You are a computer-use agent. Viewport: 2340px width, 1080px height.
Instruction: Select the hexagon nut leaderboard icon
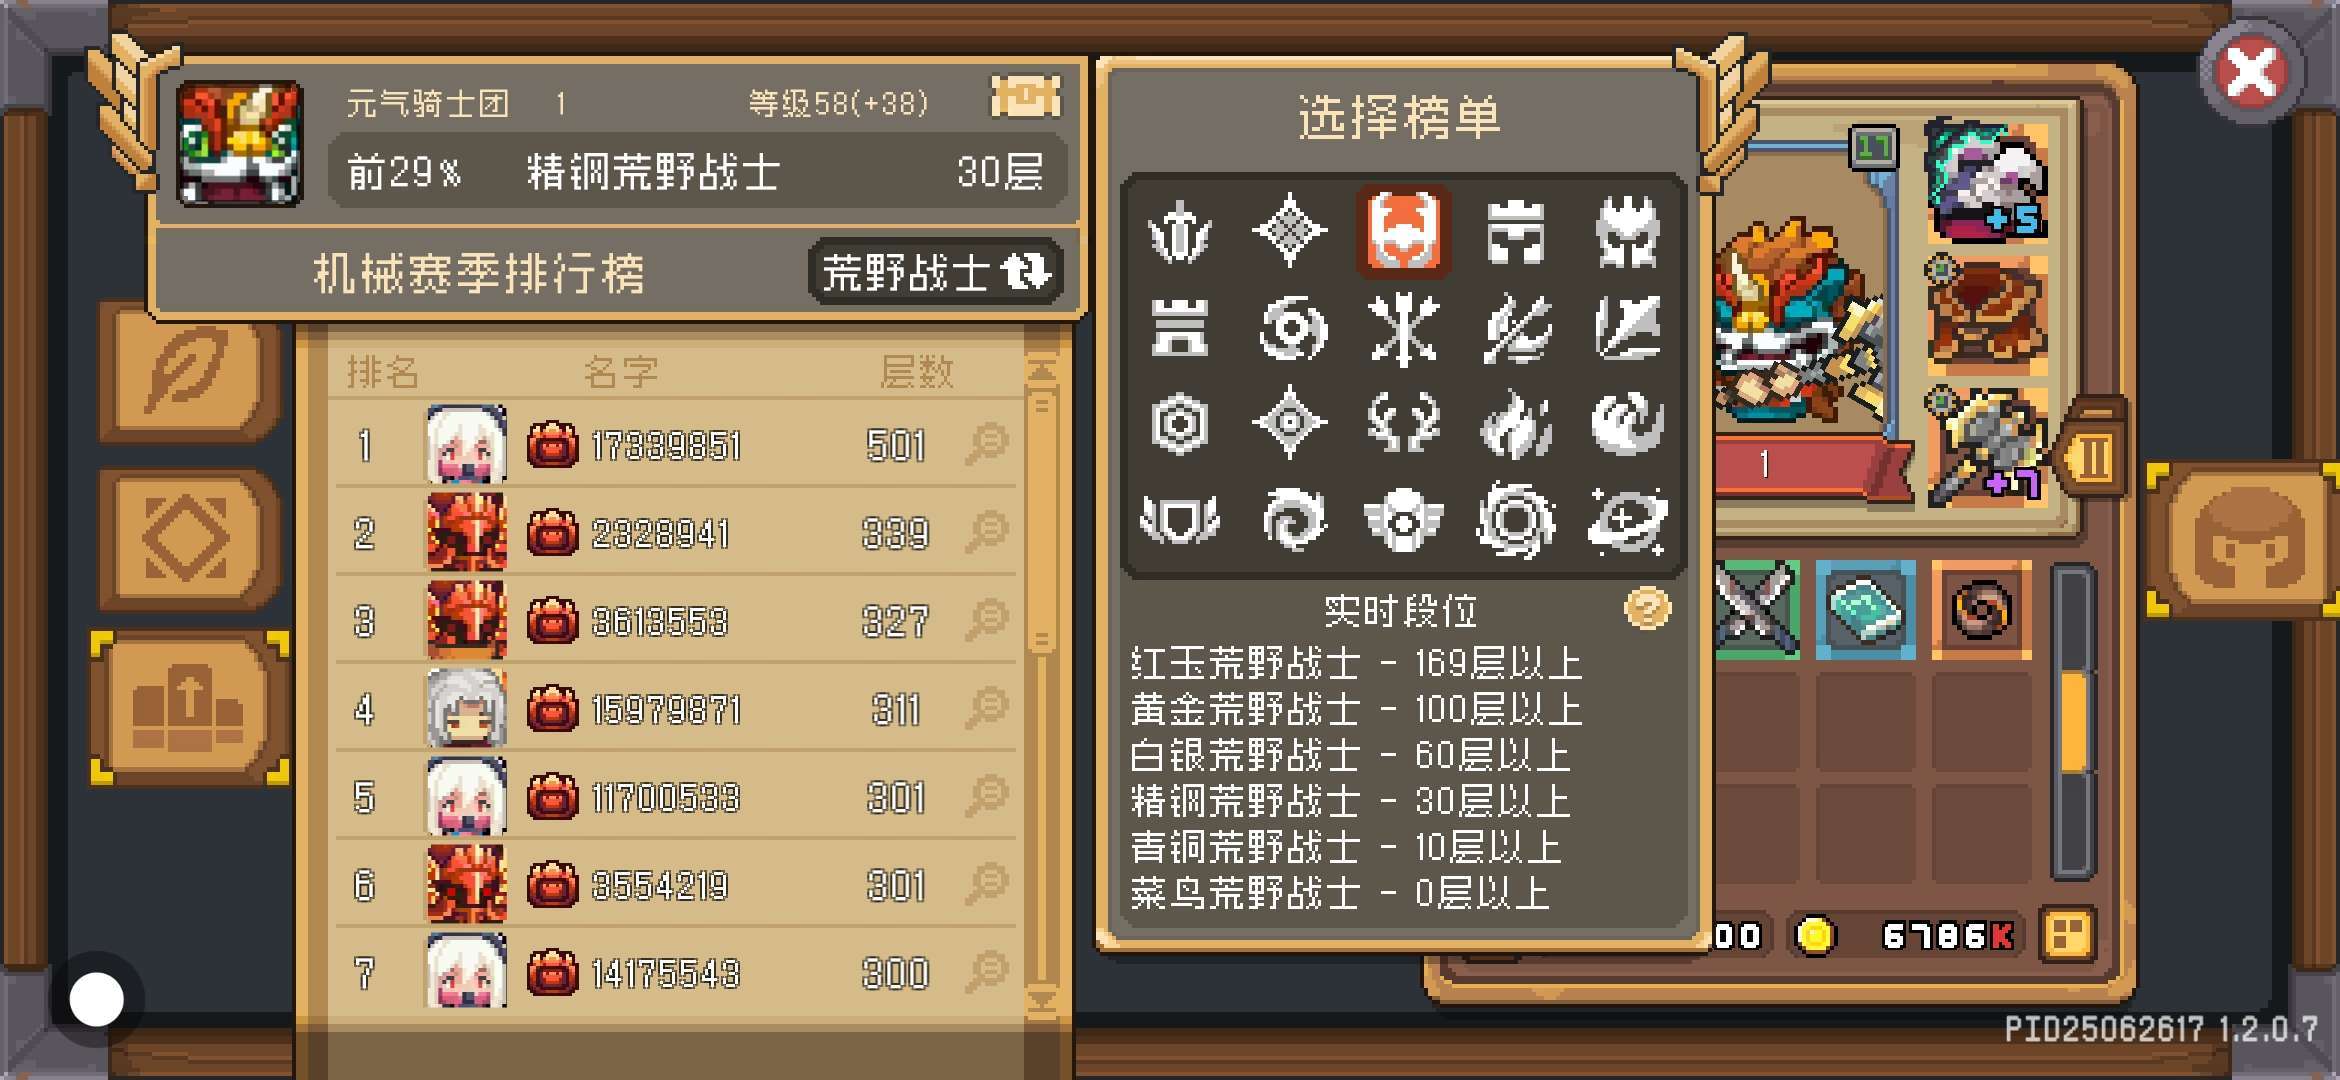click(1179, 424)
